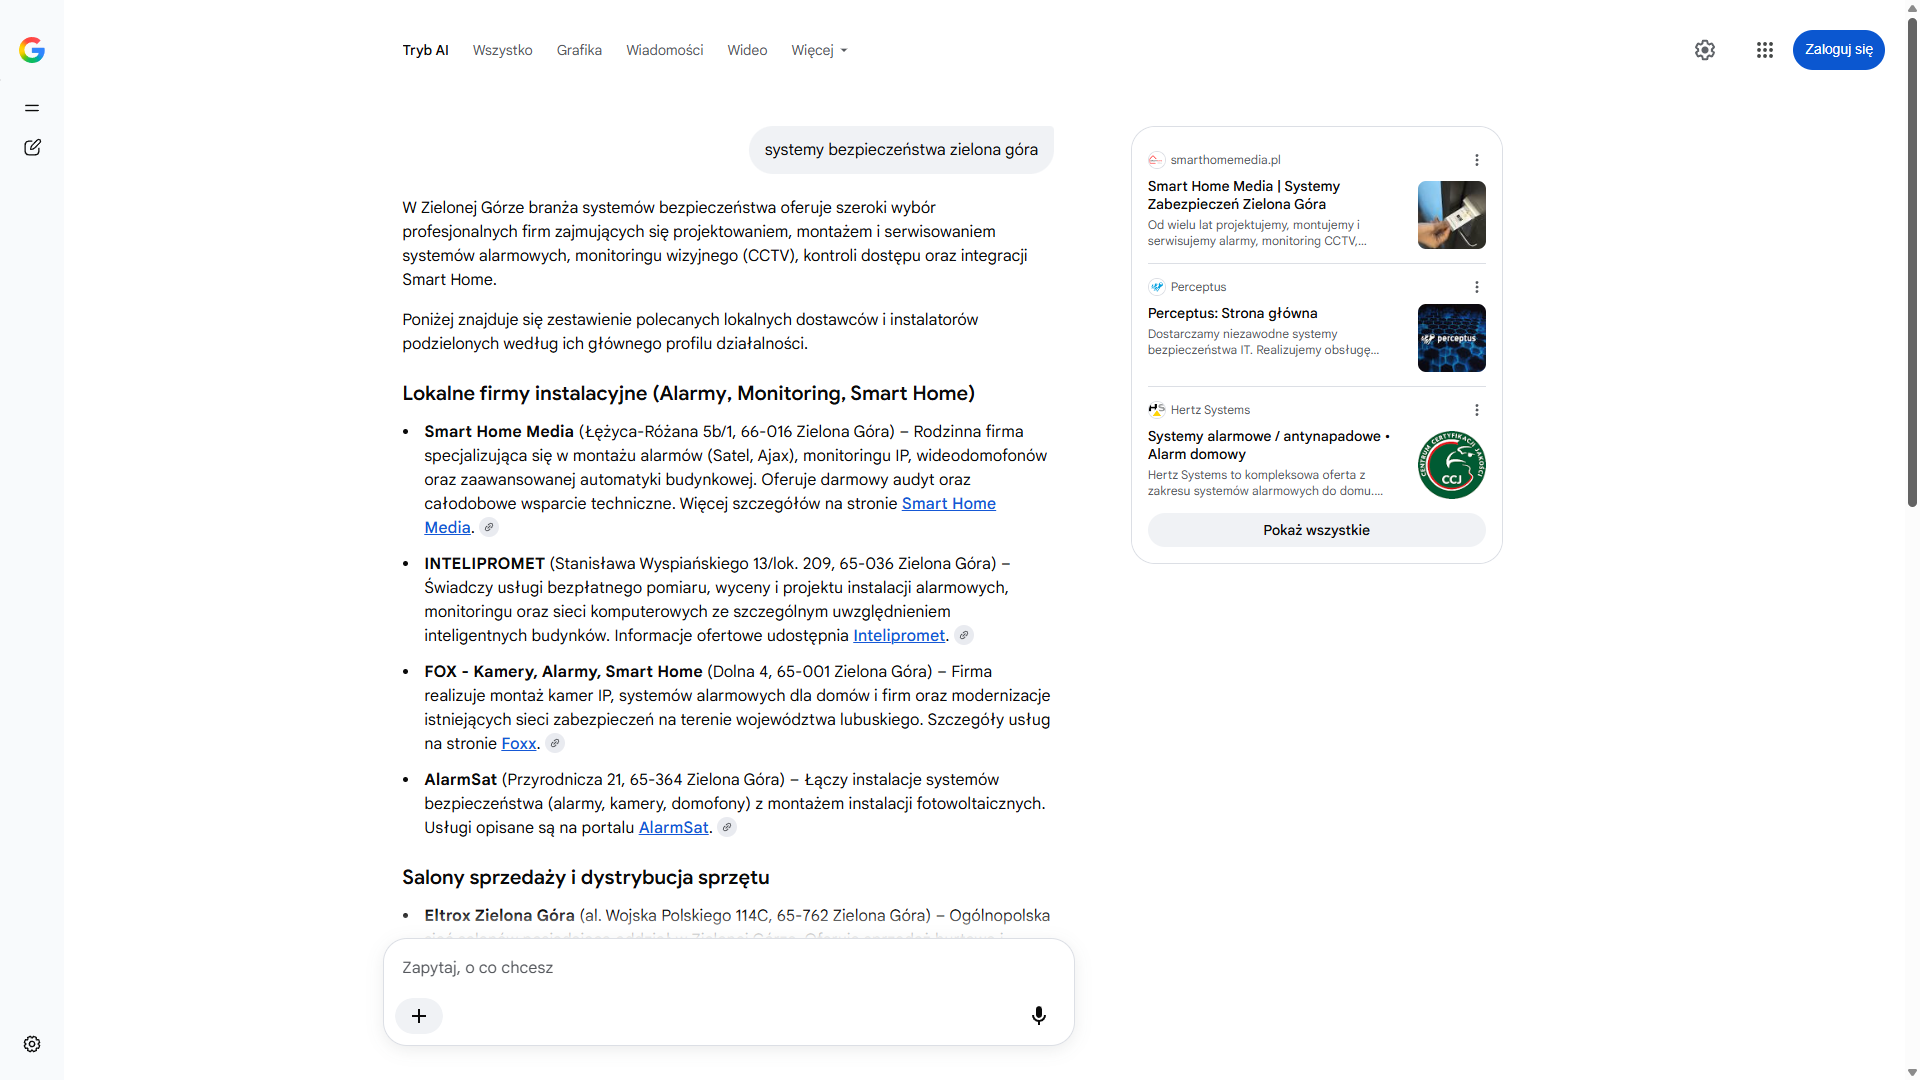This screenshot has height=1080, width=1920.
Task: Open the Foxx link
Action: pyautogui.click(x=519, y=743)
